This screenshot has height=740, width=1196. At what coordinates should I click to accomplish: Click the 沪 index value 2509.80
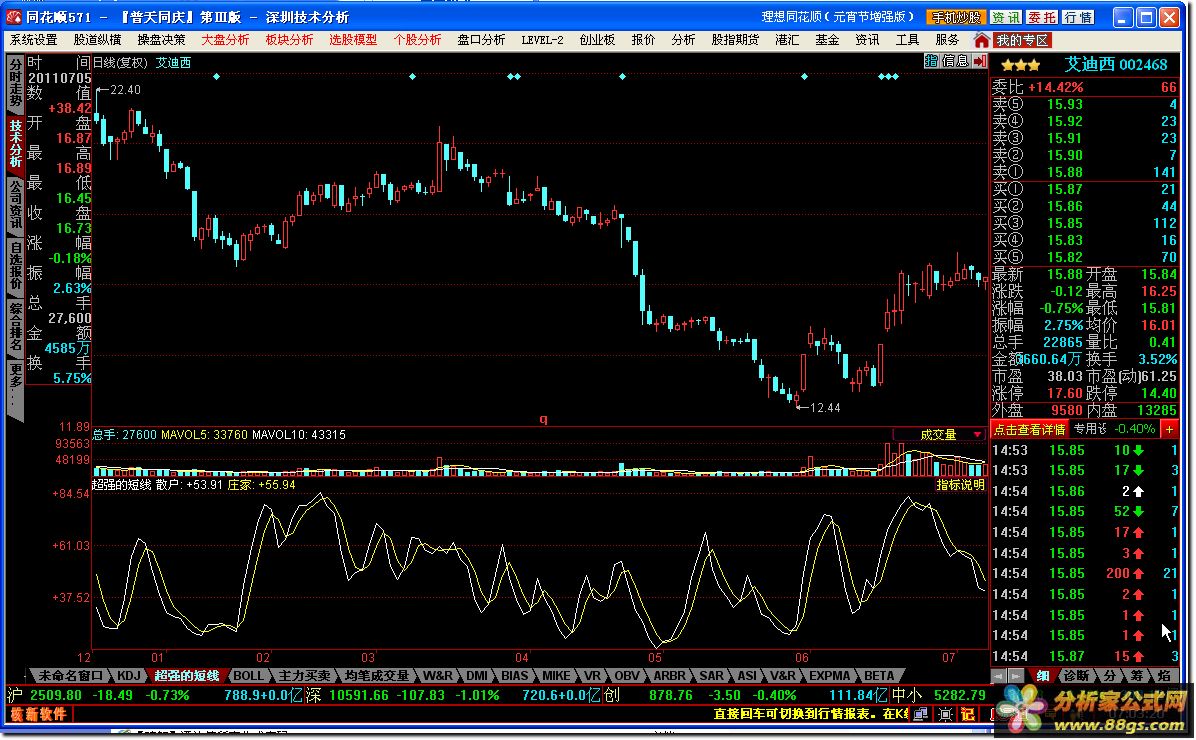click(x=56, y=695)
